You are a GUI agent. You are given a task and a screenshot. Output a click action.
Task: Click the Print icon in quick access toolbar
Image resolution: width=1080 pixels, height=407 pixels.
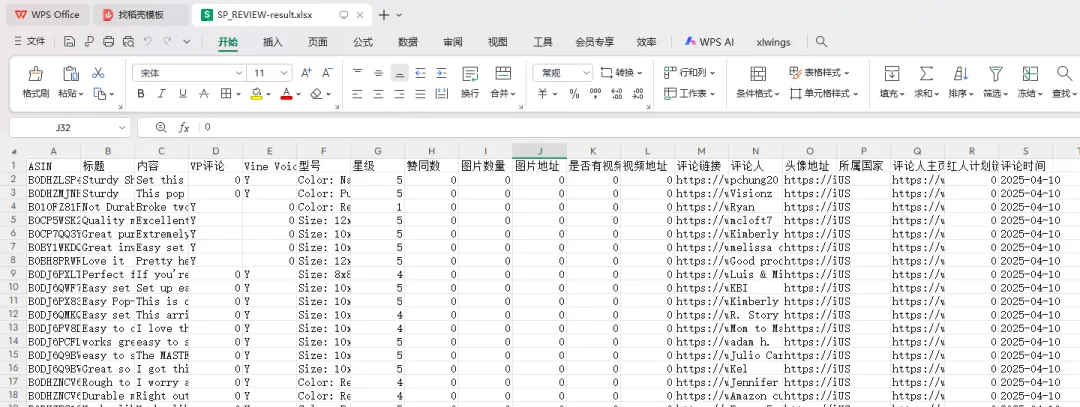[x=108, y=42]
